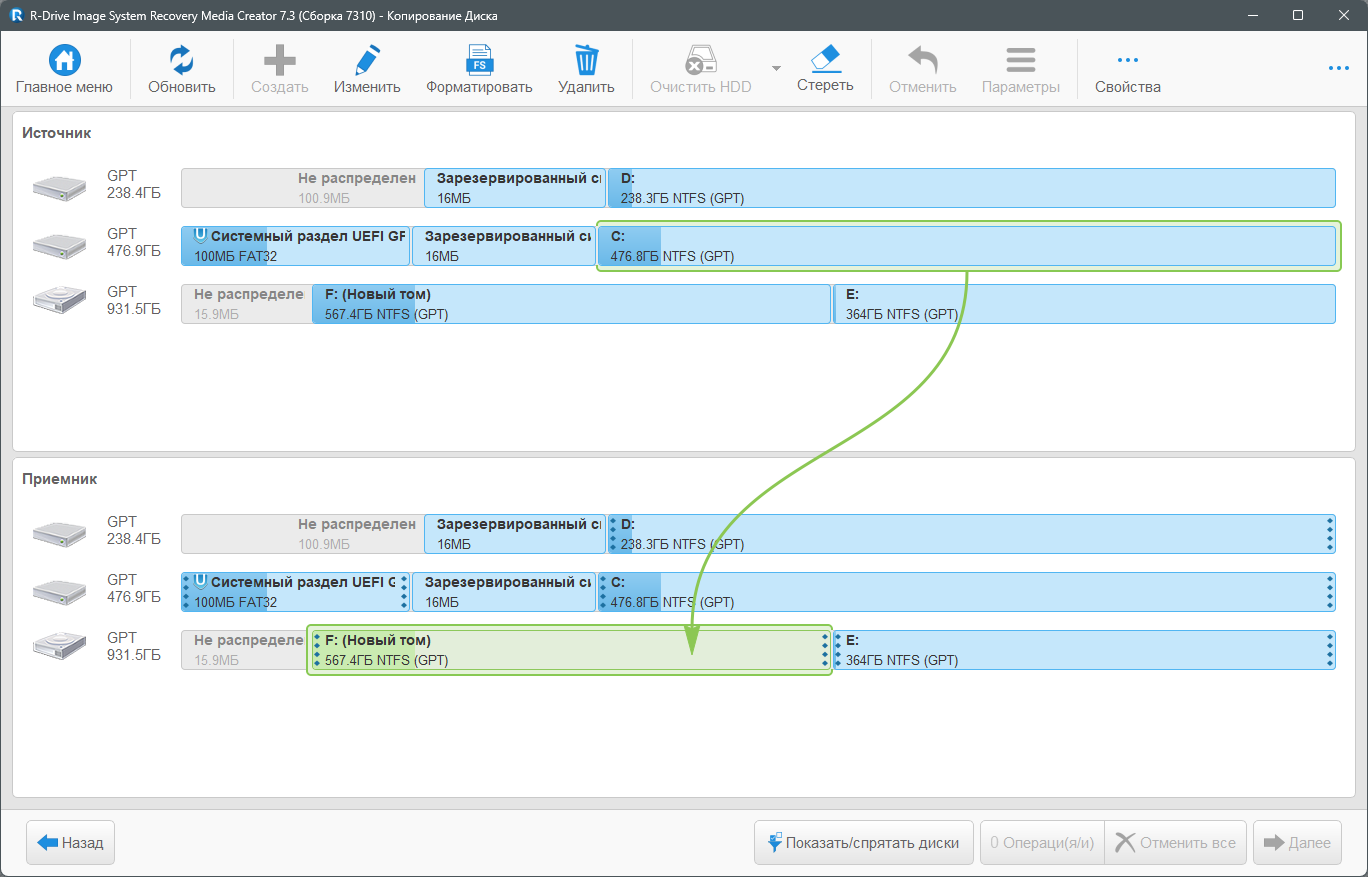This screenshot has height=877, width=1368.
Task: Pick destination partition F: (Новый том)
Action: (x=568, y=650)
